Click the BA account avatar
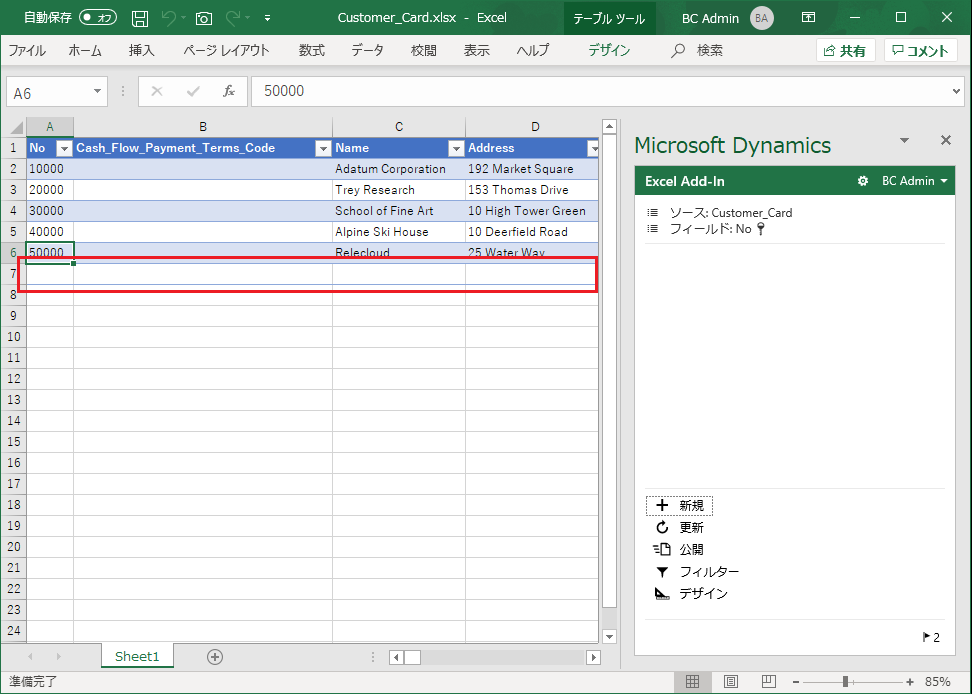 coord(761,18)
